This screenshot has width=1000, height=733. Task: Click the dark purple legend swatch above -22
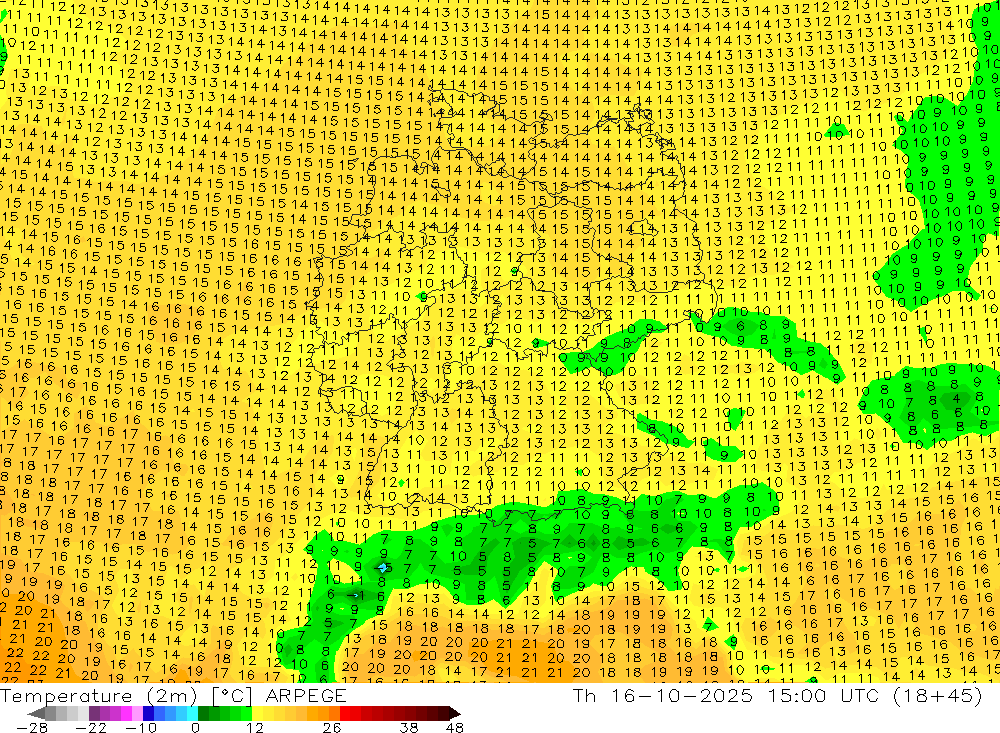click(94, 714)
